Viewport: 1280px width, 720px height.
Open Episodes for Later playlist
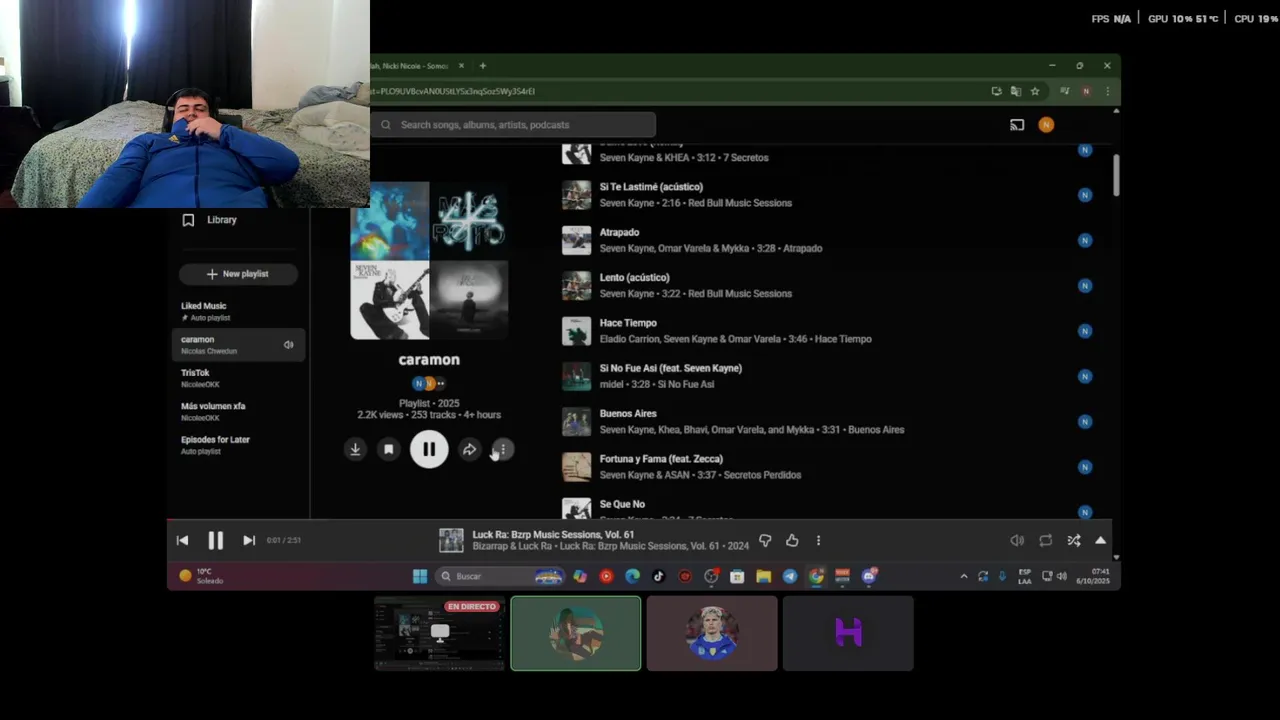[238, 445]
